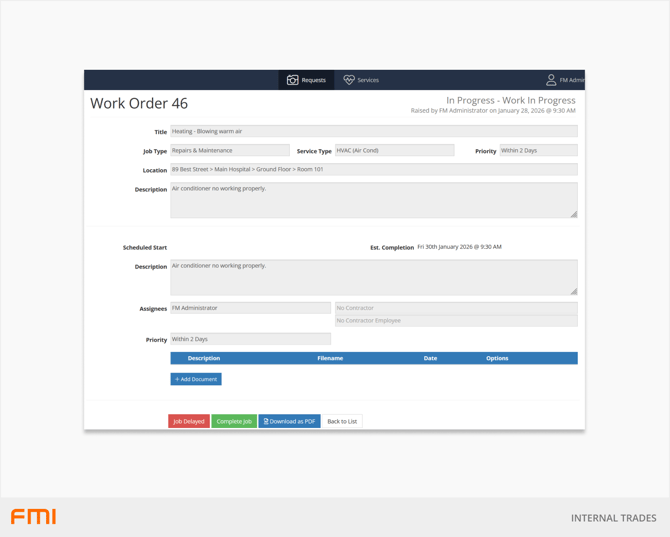Open the Requests camera icon
This screenshot has width=670, height=537.
pyautogui.click(x=293, y=80)
